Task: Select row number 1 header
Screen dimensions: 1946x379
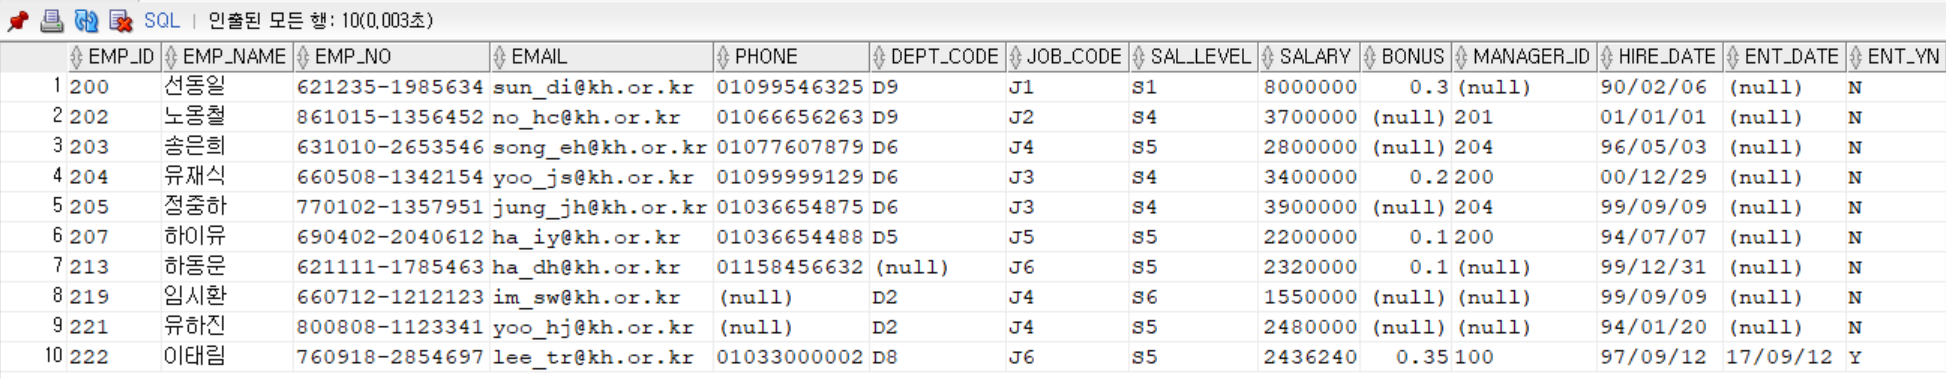Action: (x=33, y=87)
